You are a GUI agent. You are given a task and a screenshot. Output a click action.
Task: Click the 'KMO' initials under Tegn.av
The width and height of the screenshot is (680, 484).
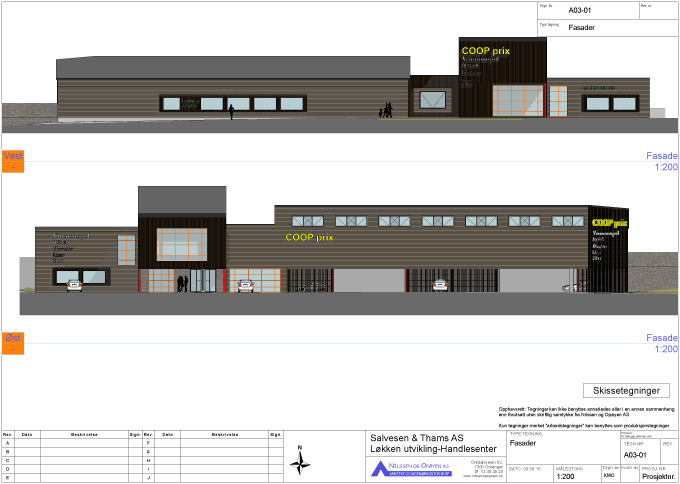609,475
